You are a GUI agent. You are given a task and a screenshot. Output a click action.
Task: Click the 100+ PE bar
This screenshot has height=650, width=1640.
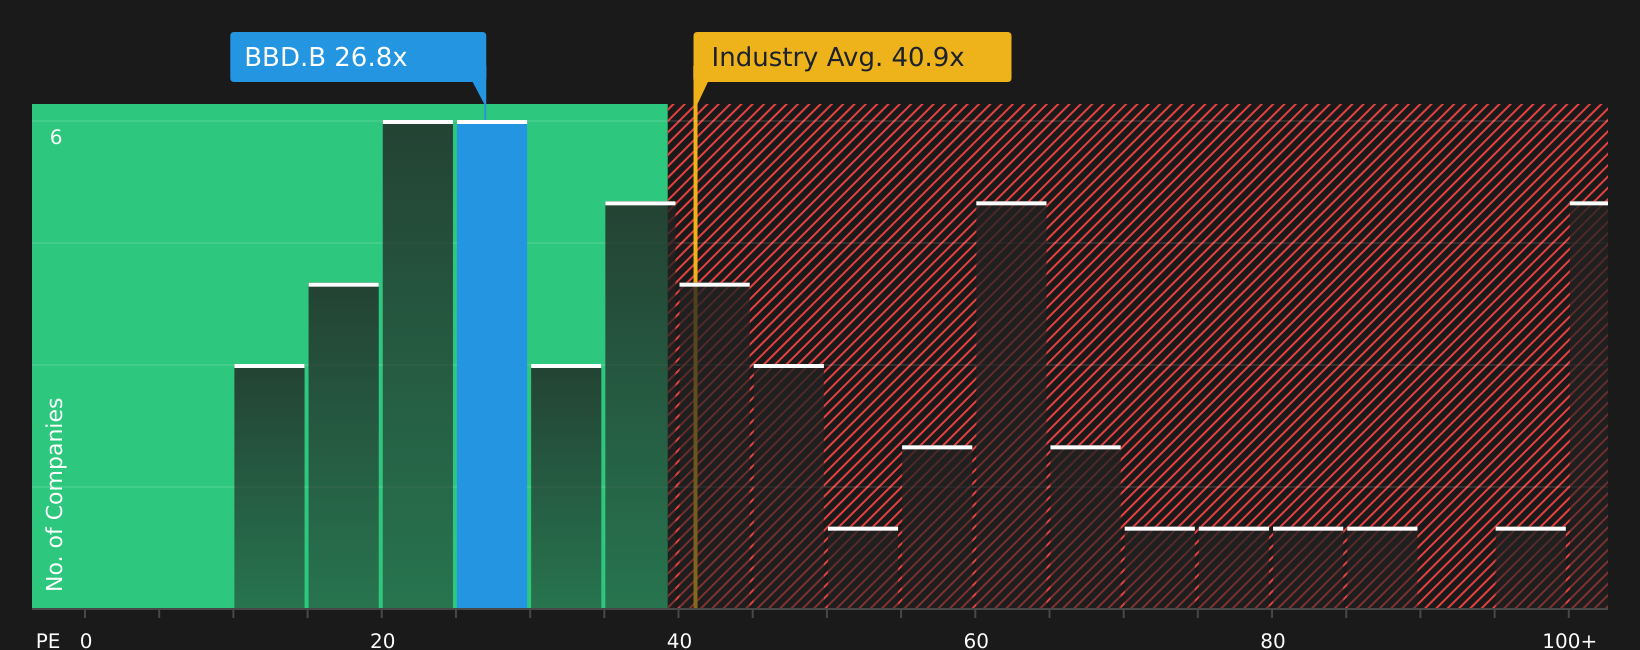click(1589, 405)
